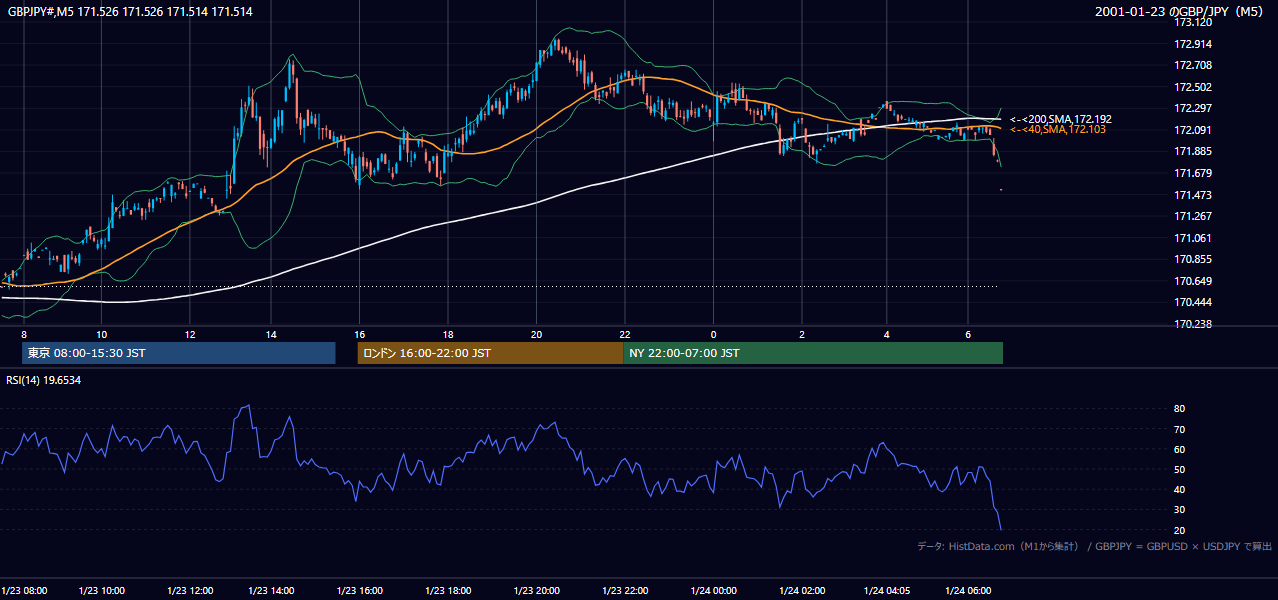1278x600 pixels.
Task: Click the 1/24 06:00 bottom date label
Action: [968, 591]
